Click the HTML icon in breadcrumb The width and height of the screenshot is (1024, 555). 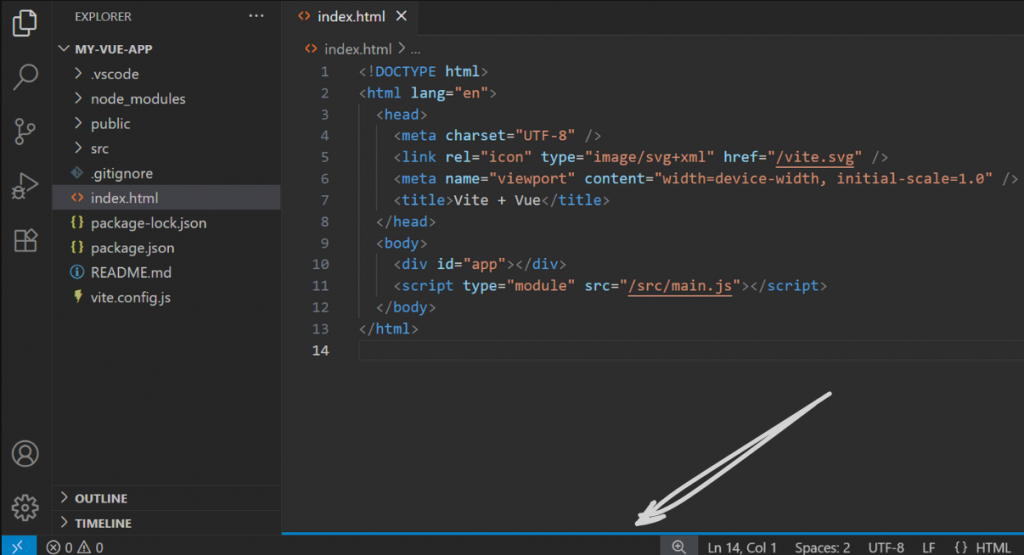point(311,49)
